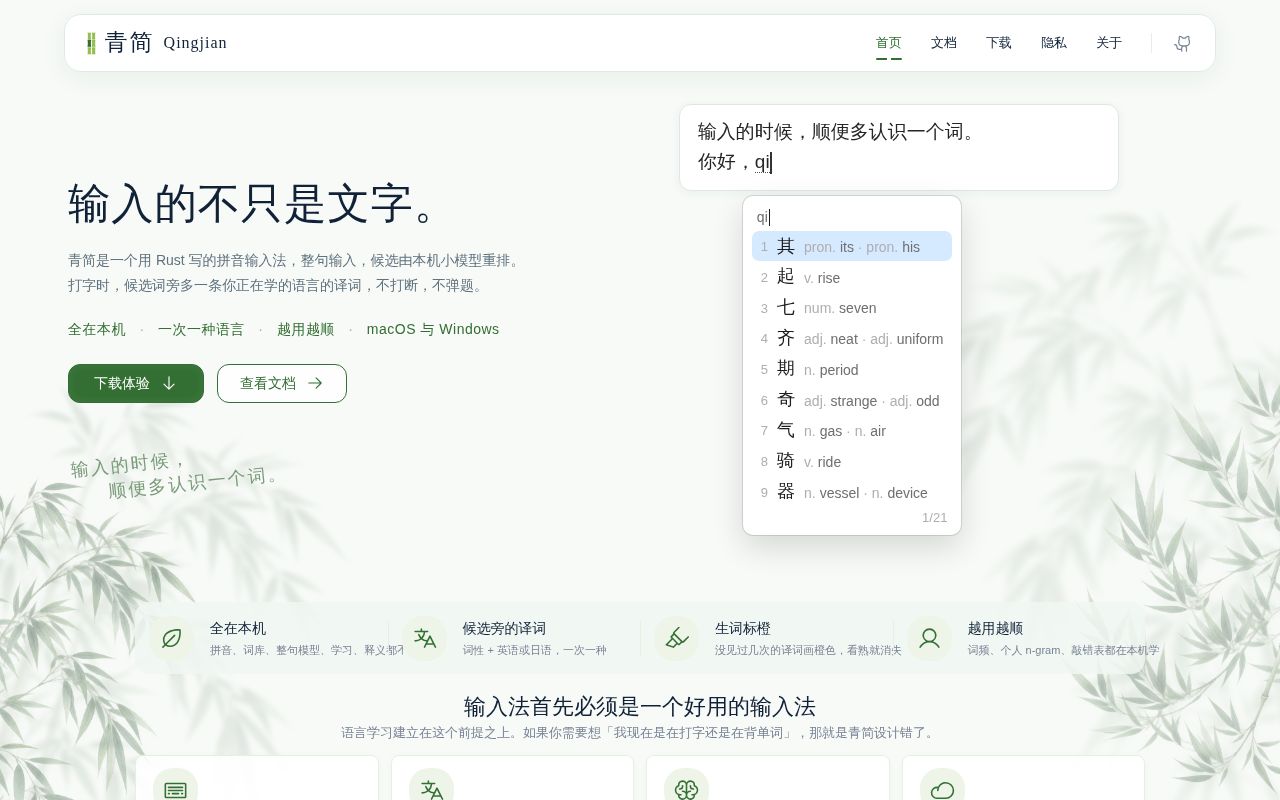Click the 输入的不只是文字。 headline
The width and height of the screenshot is (1280, 800).
tap(262, 203)
